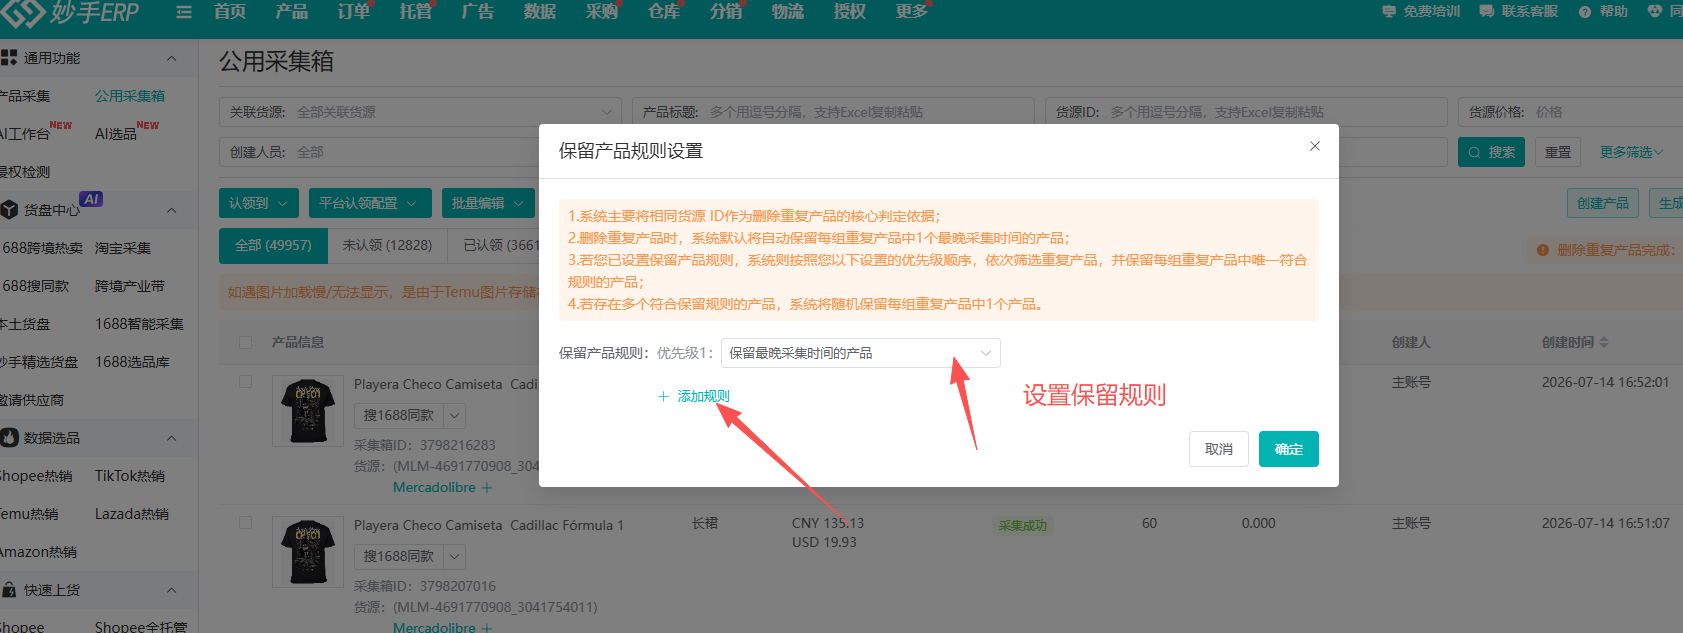This screenshot has height=633, width=1683.
Task: Open Lazada热销 in the sidebar
Action: tap(132, 514)
